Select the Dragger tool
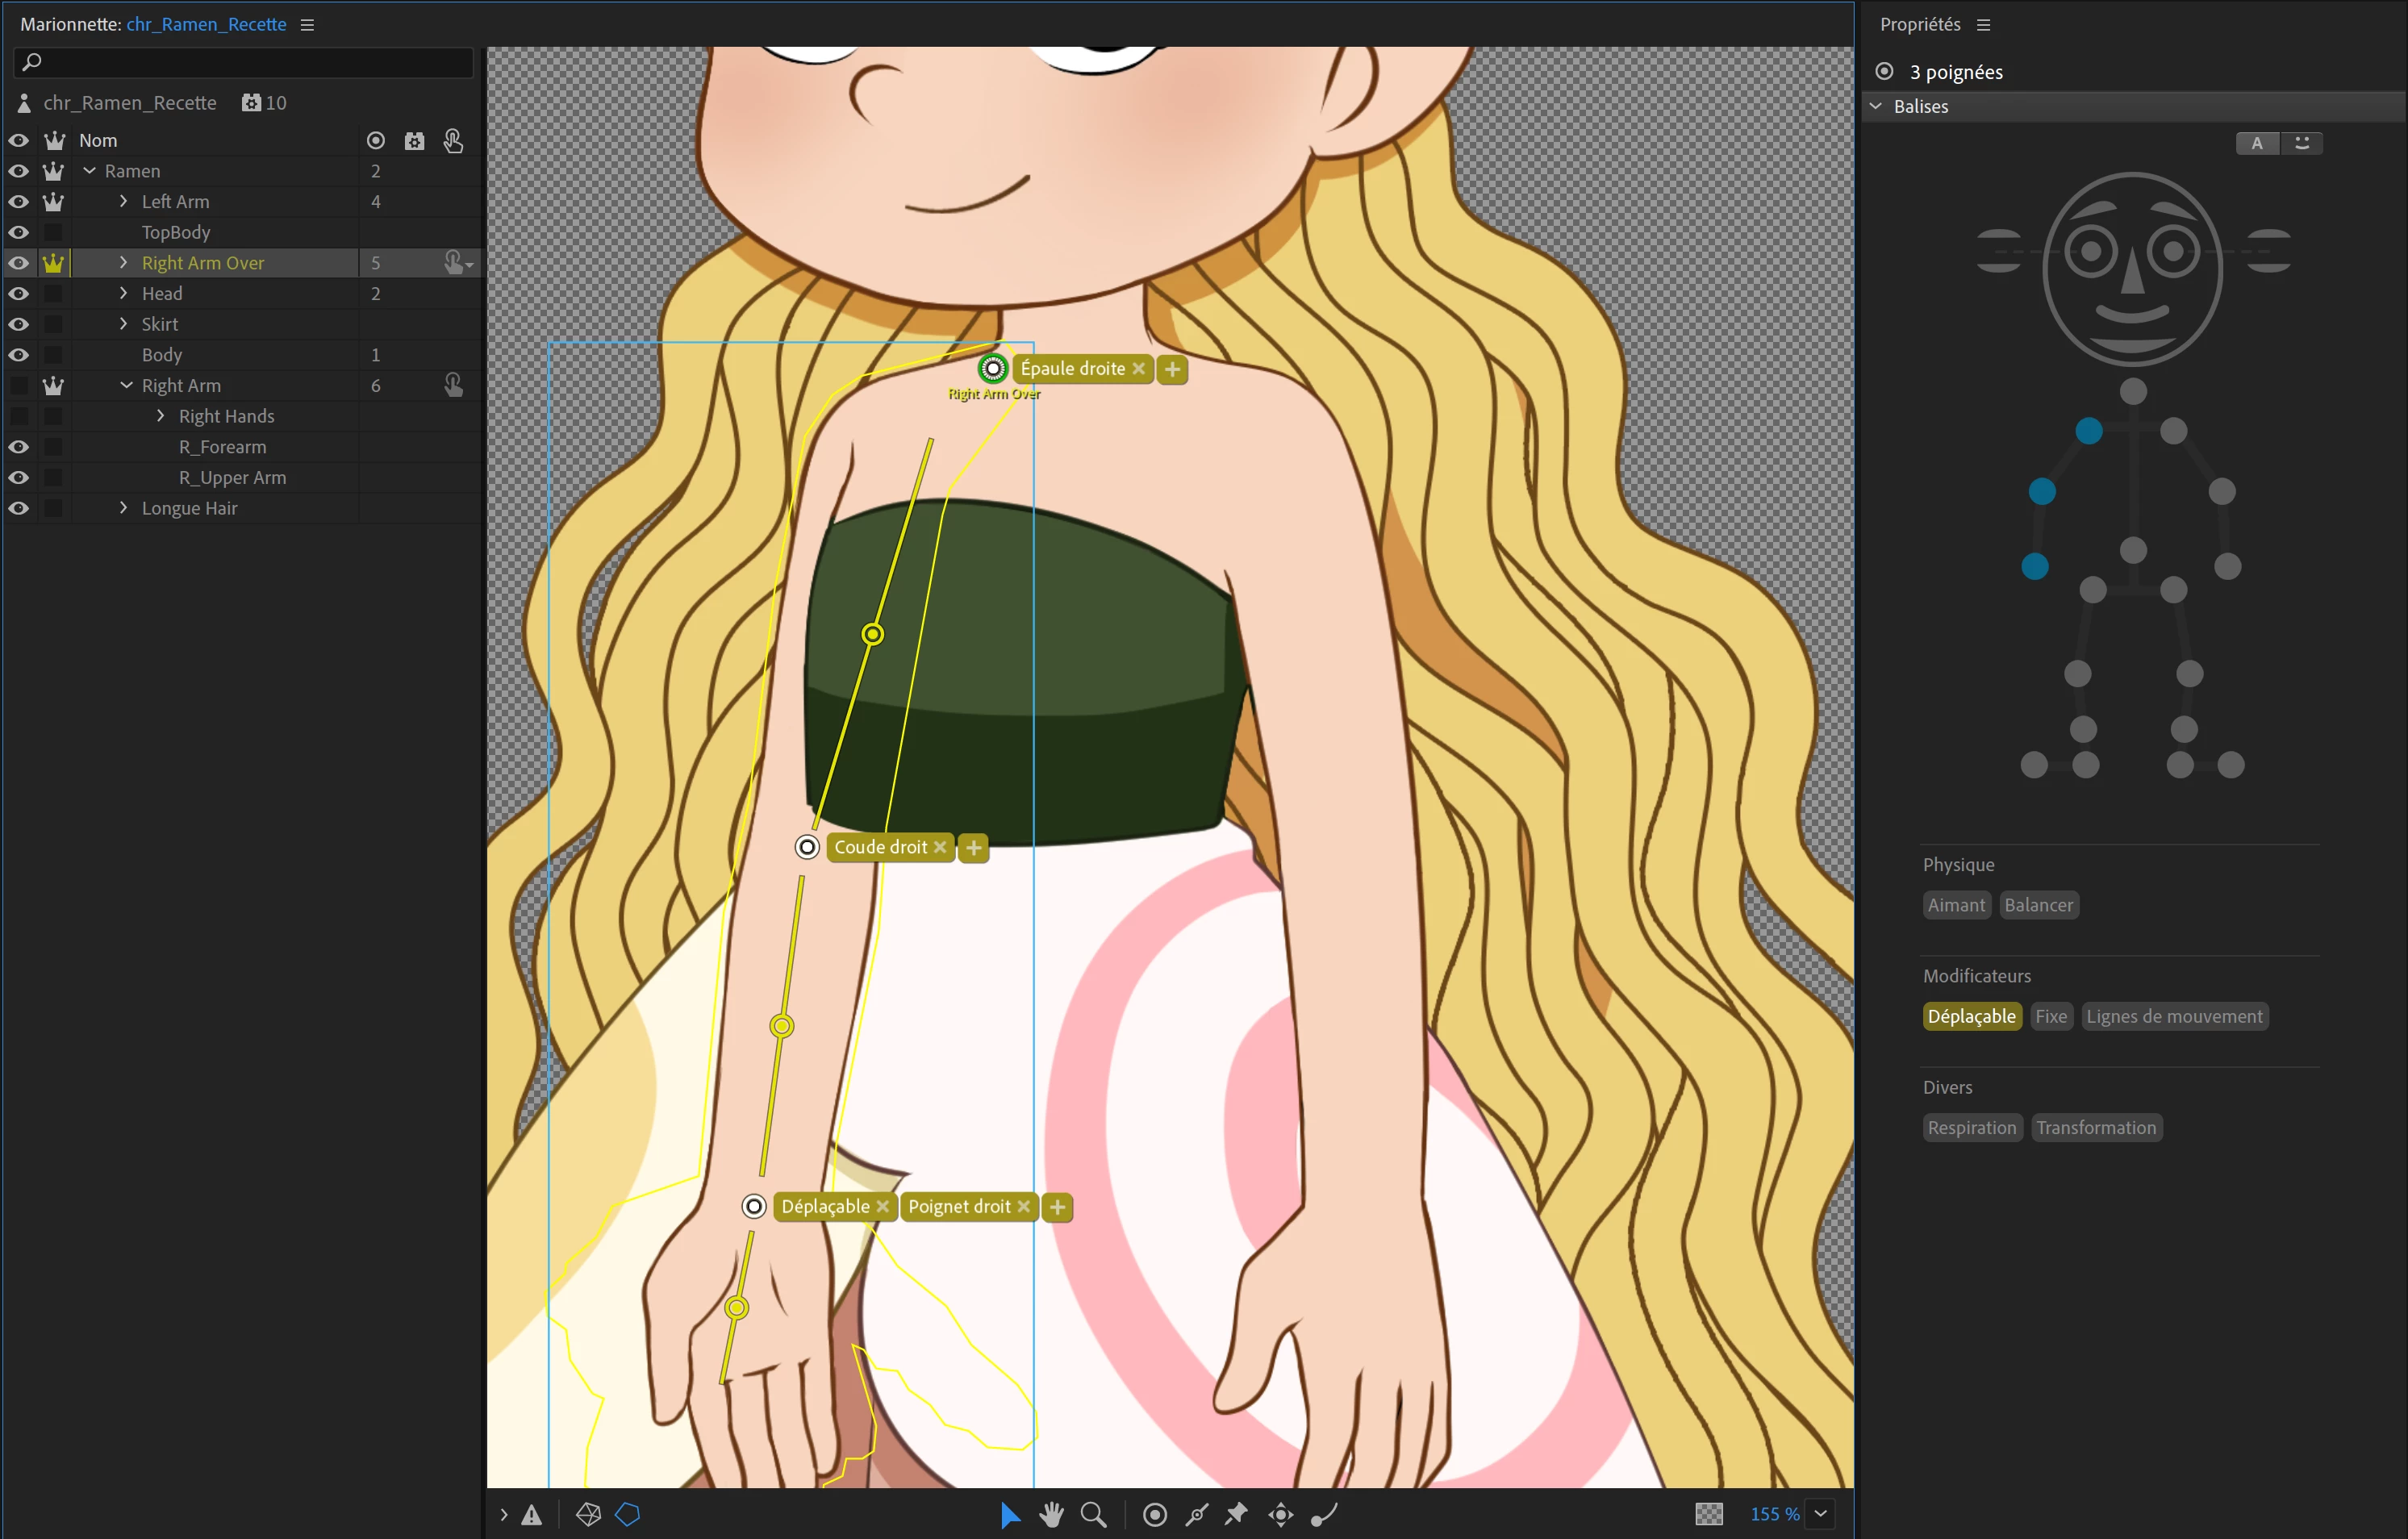Image resolution: width=2408 pixels, height=1539 pixels. point(1280,1514)
